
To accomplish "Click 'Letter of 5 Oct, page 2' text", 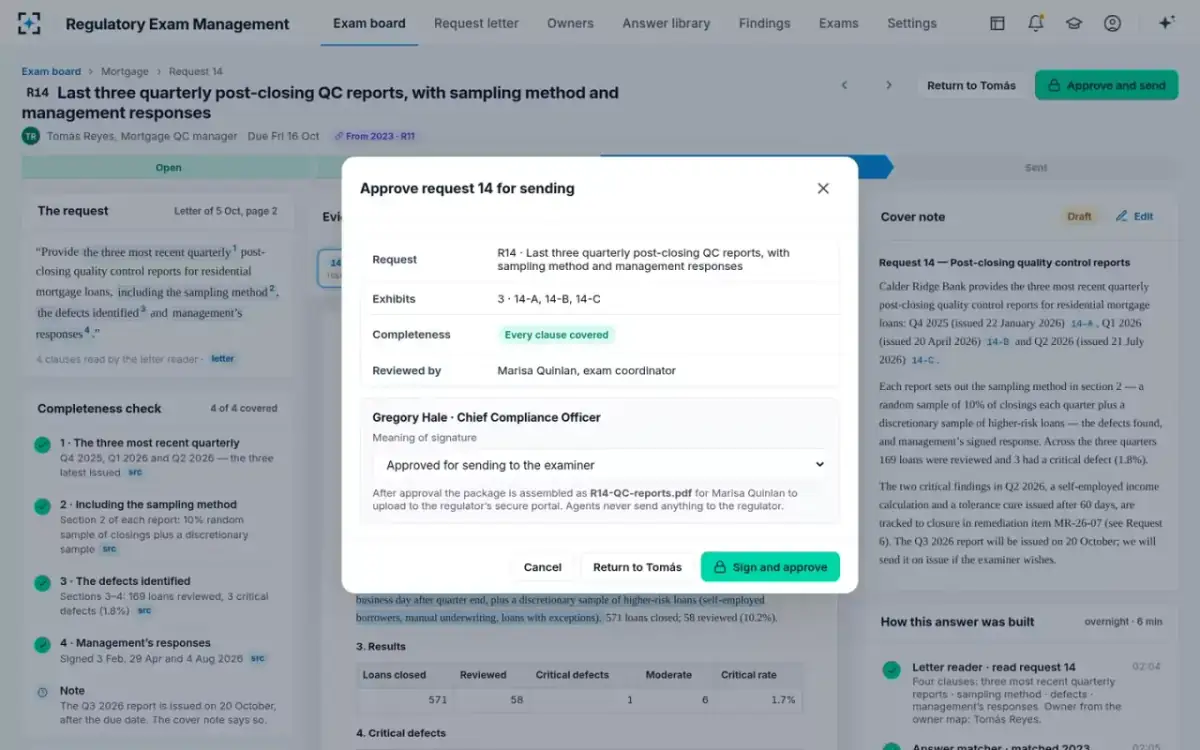I will point(226,211).
